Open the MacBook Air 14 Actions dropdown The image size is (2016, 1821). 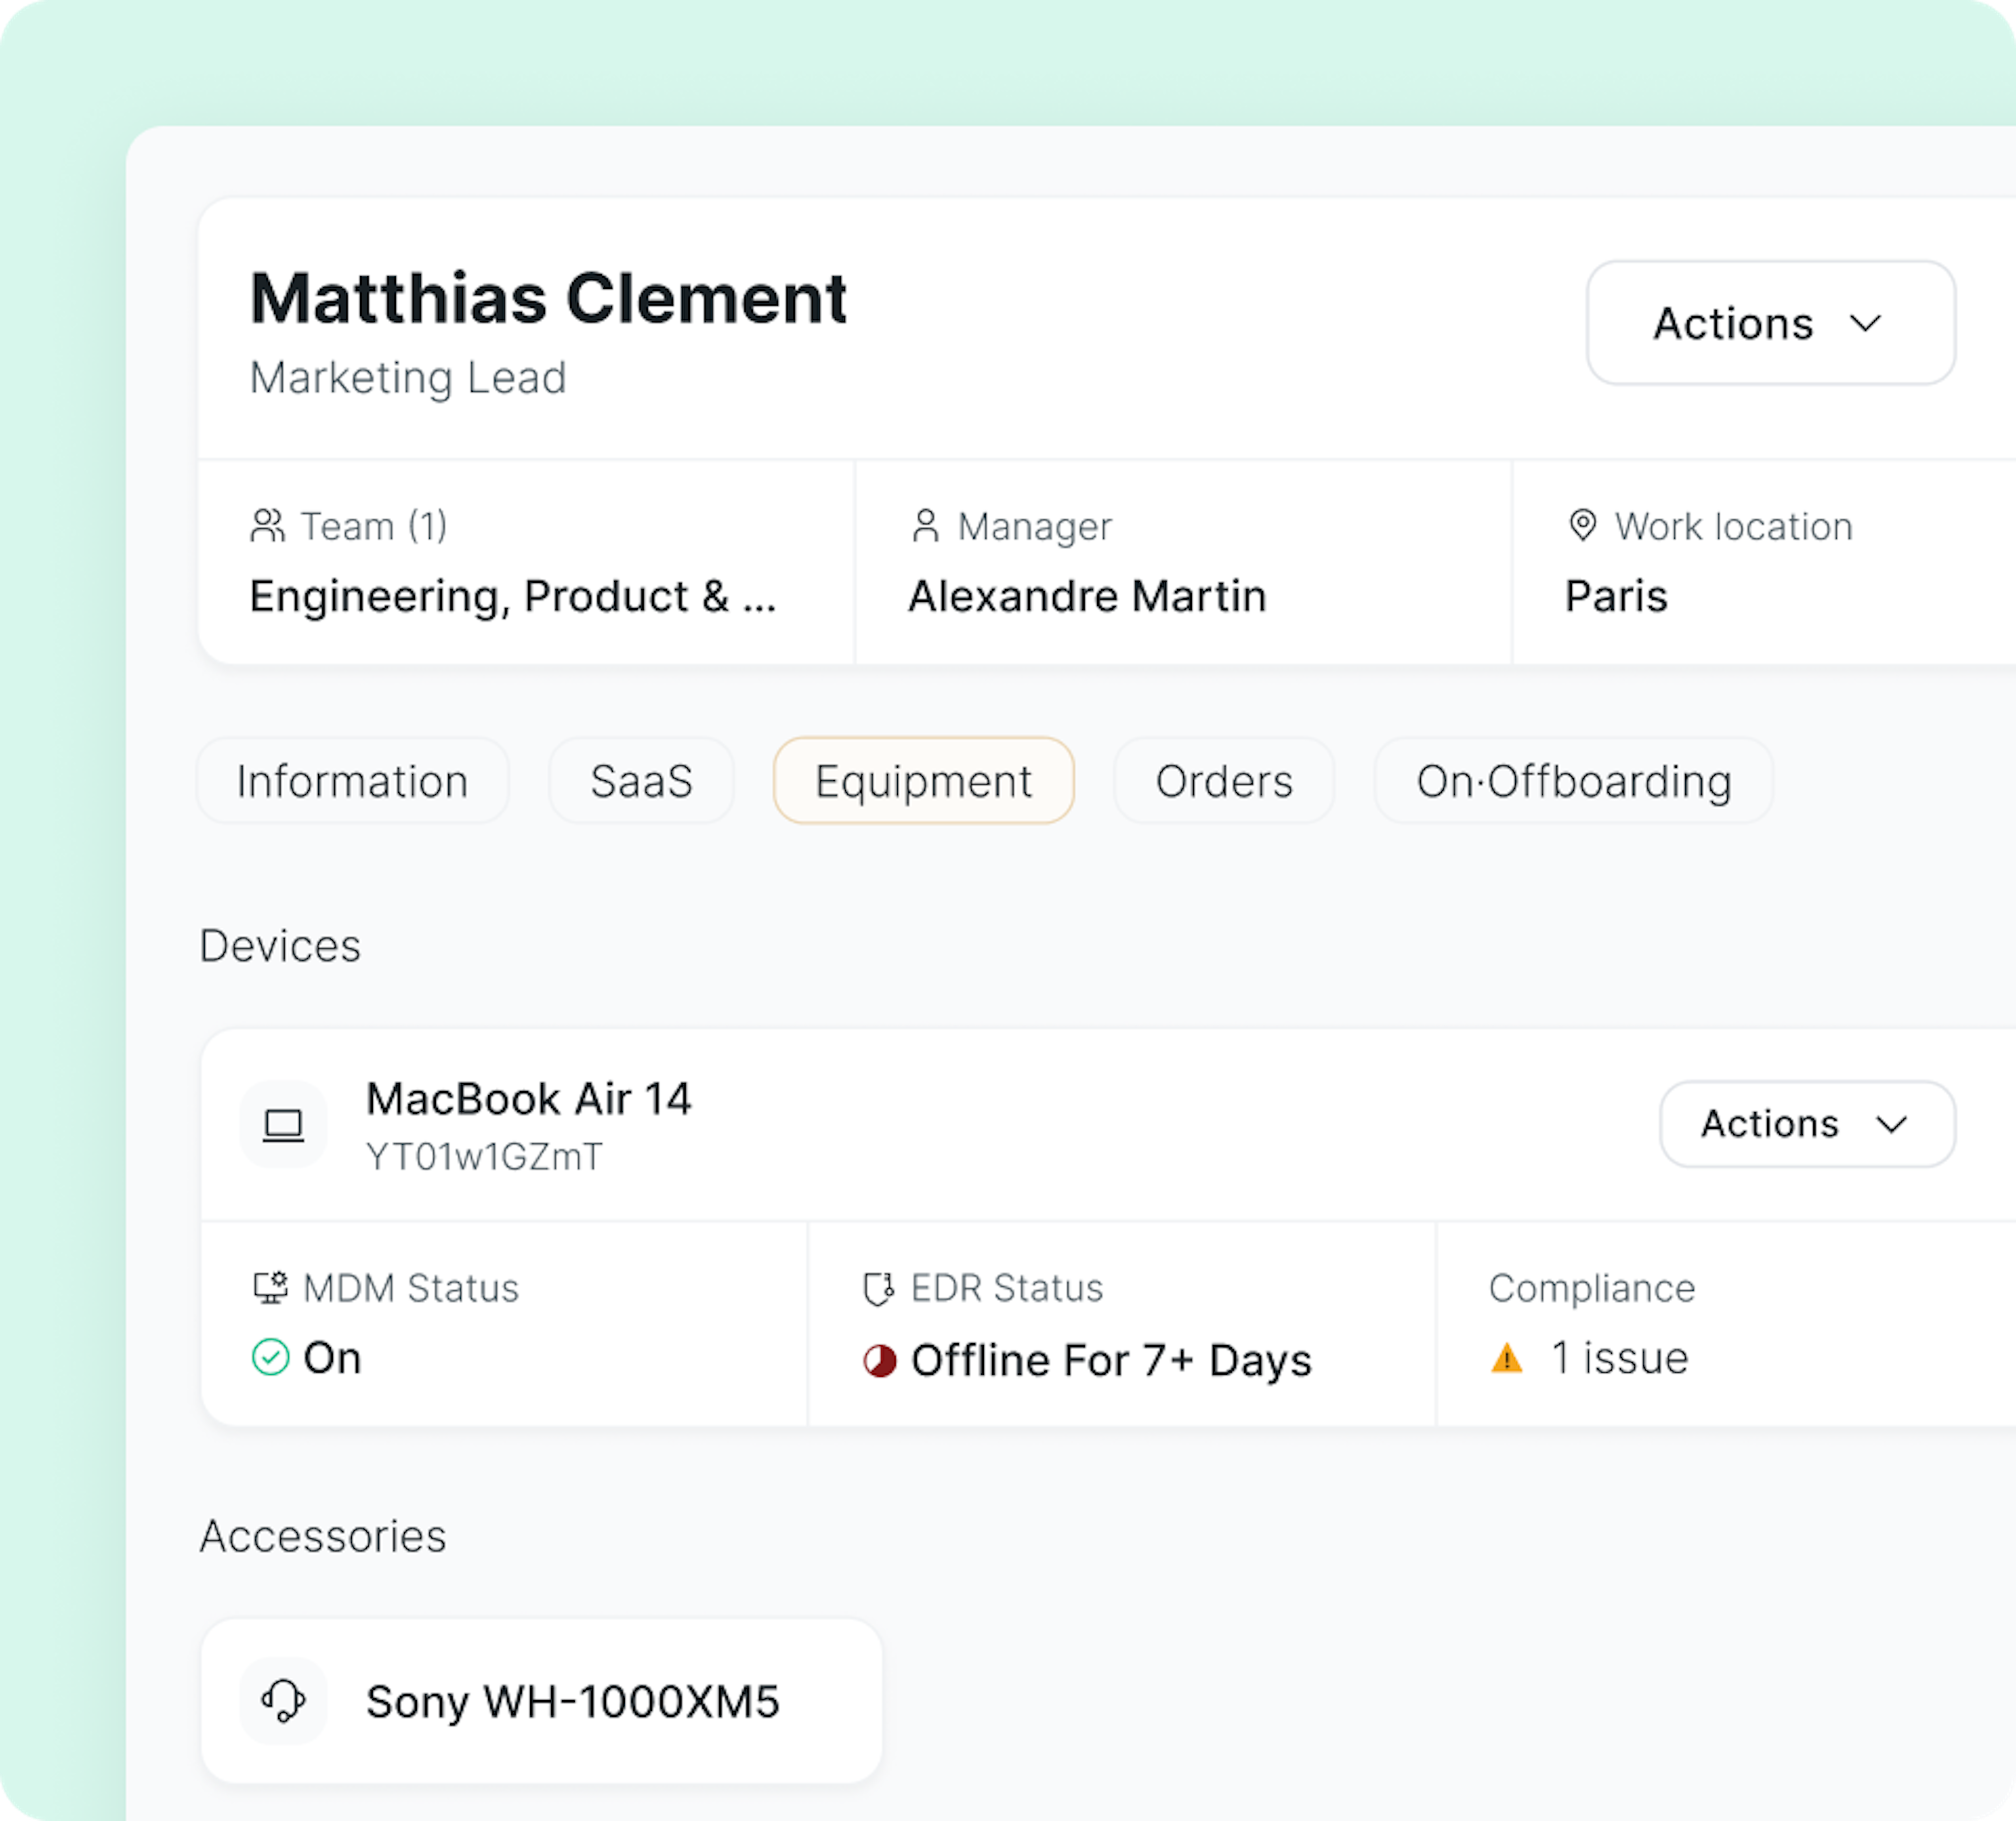(x=1806, y=1124)
